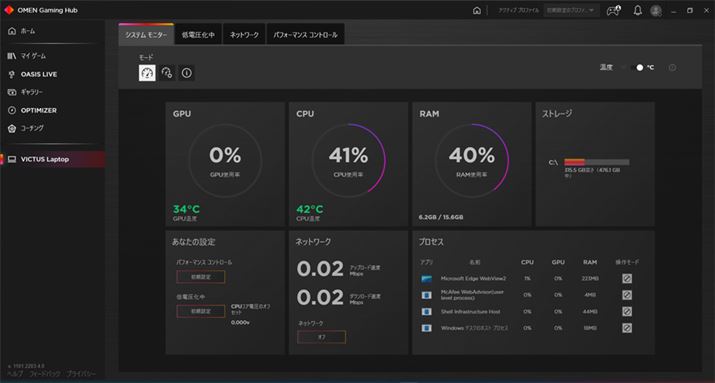715x383 pixels.
Task: Click the OMEN Gaming Hub red diamond logo
Action: coord(9,10)
